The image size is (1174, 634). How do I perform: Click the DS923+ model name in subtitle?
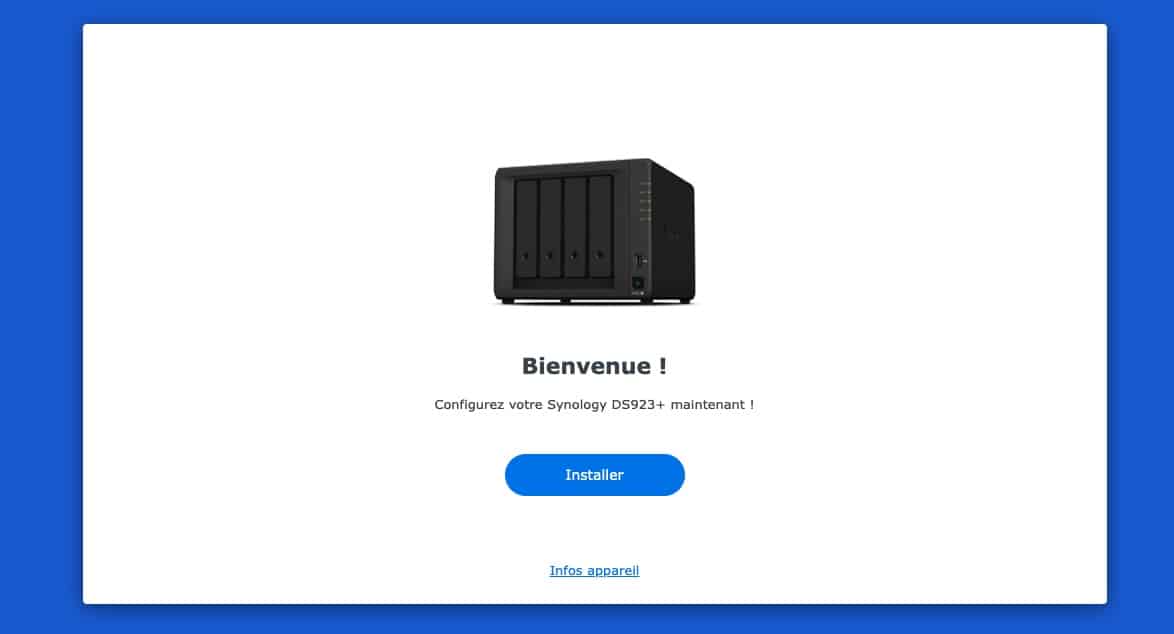tap(638, 404)
